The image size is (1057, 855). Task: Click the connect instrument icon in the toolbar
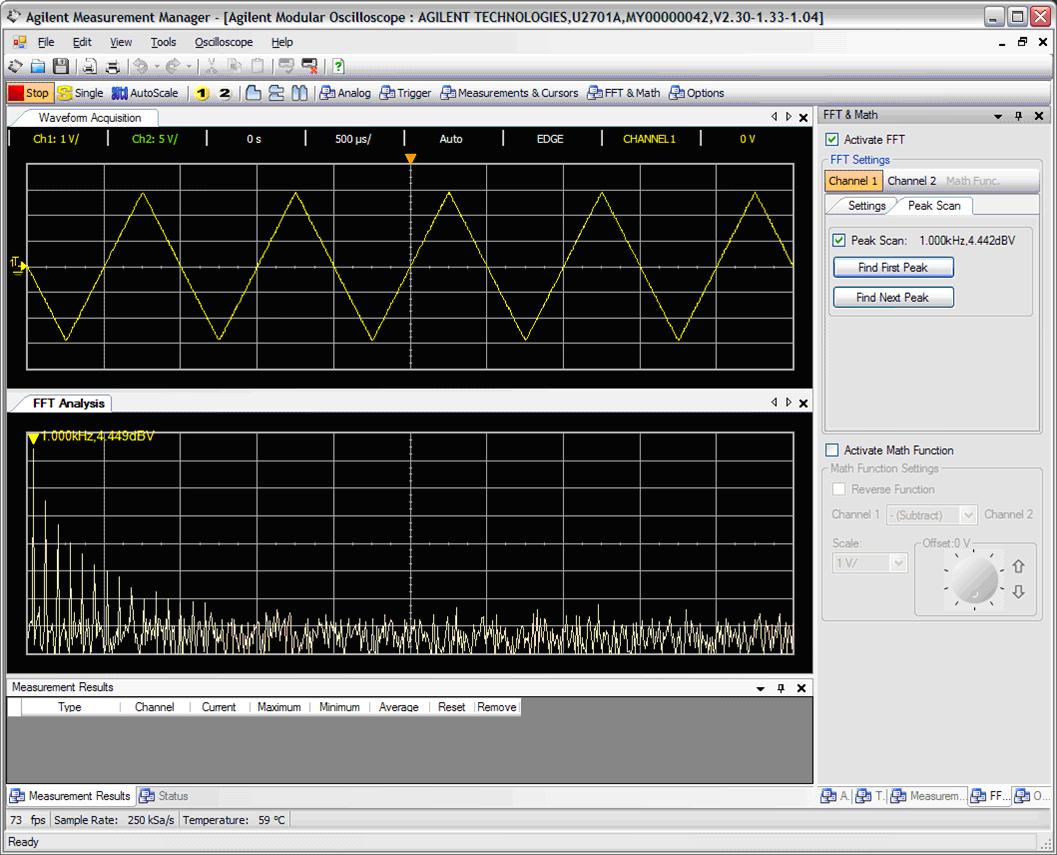pos(15,66)
